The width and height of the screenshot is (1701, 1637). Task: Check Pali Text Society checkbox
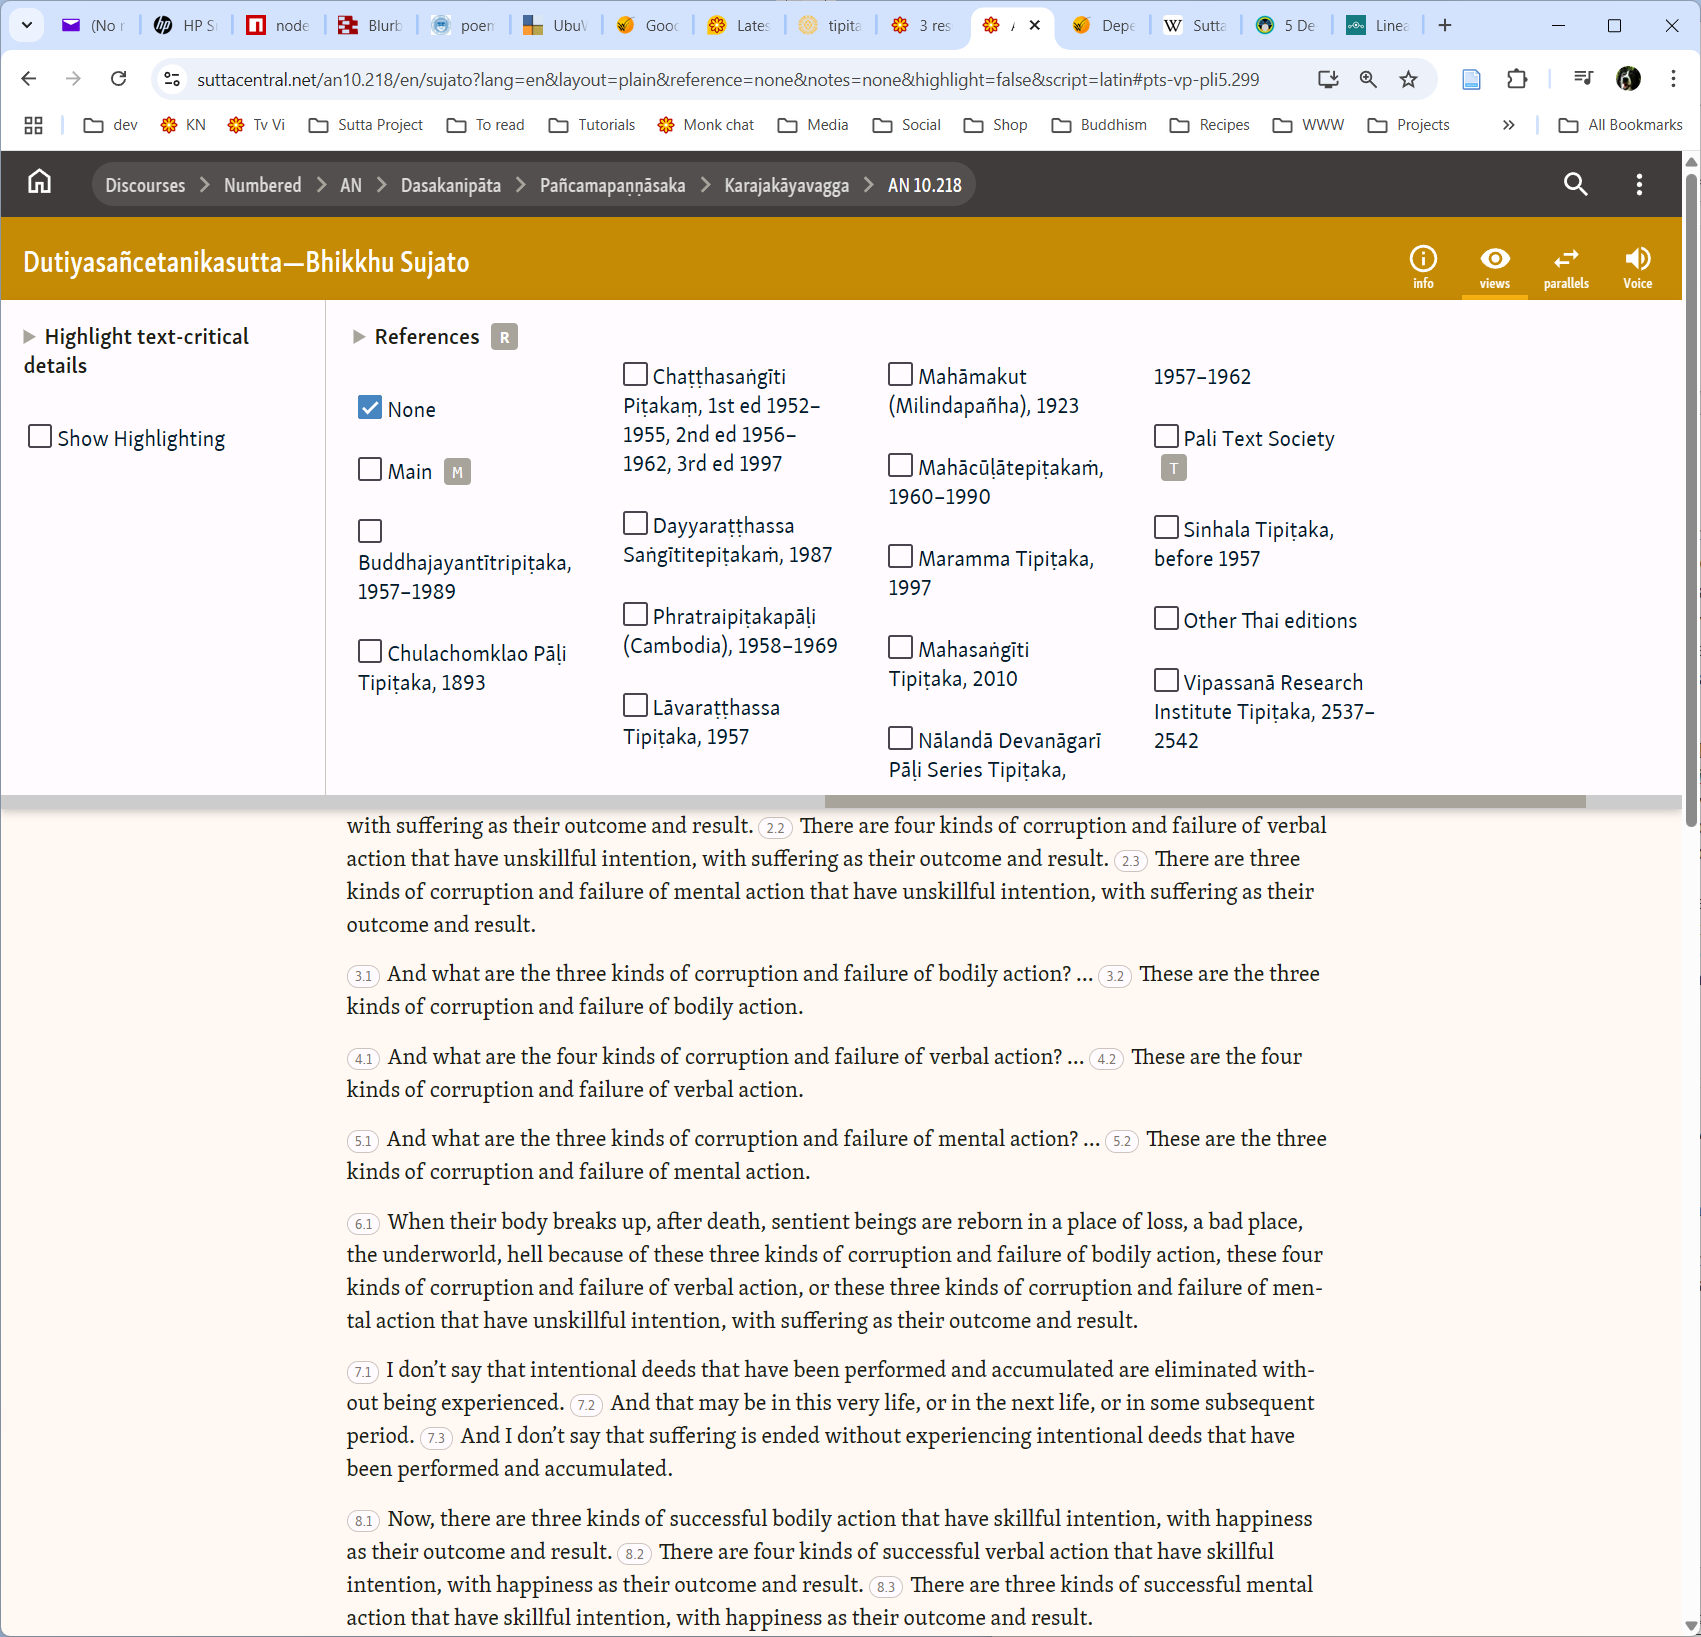pos(1166,437)
